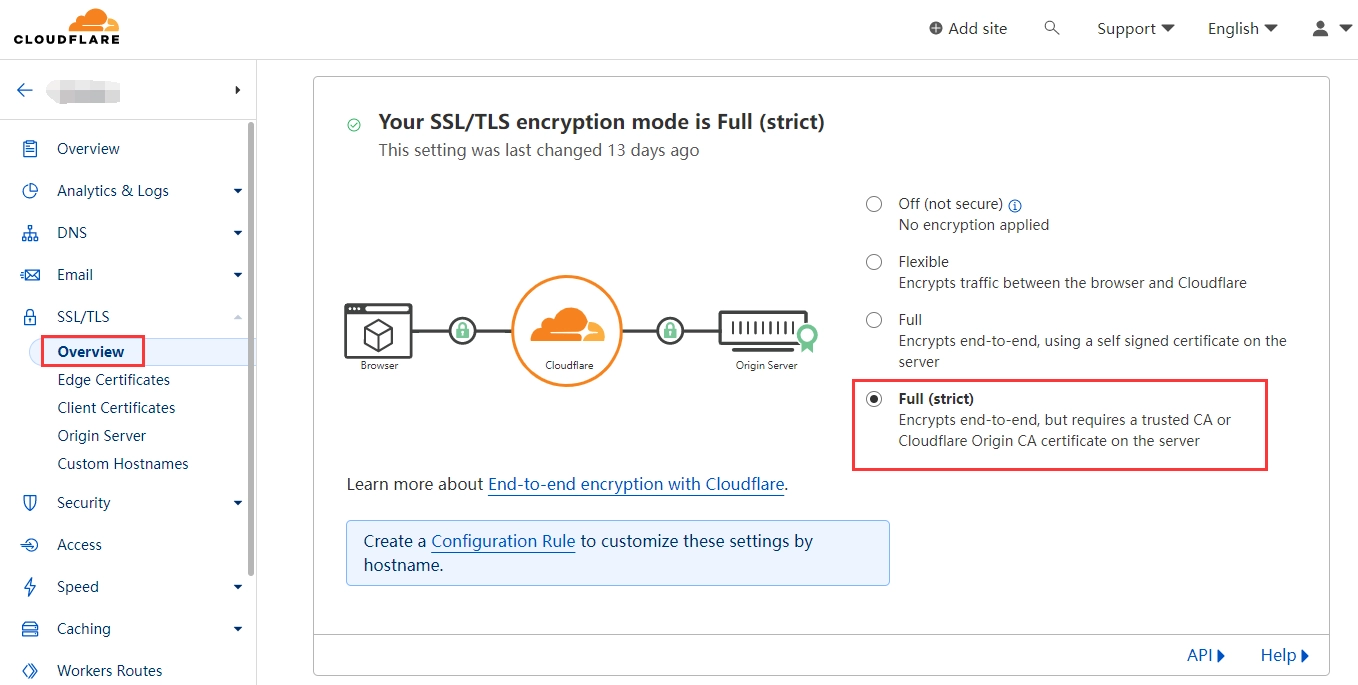Viewport: 1358px width, 685px height.
Task: Click the DNS sidebar icon
Action: pyautogui.click(x=30, y=232)
